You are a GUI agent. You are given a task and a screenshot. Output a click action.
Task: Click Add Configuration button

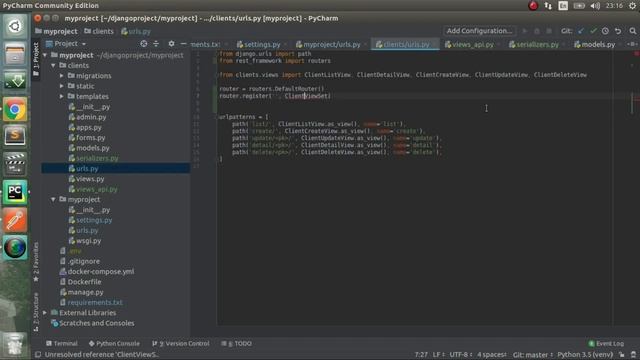pyautogui.click(x=479, y=31)
